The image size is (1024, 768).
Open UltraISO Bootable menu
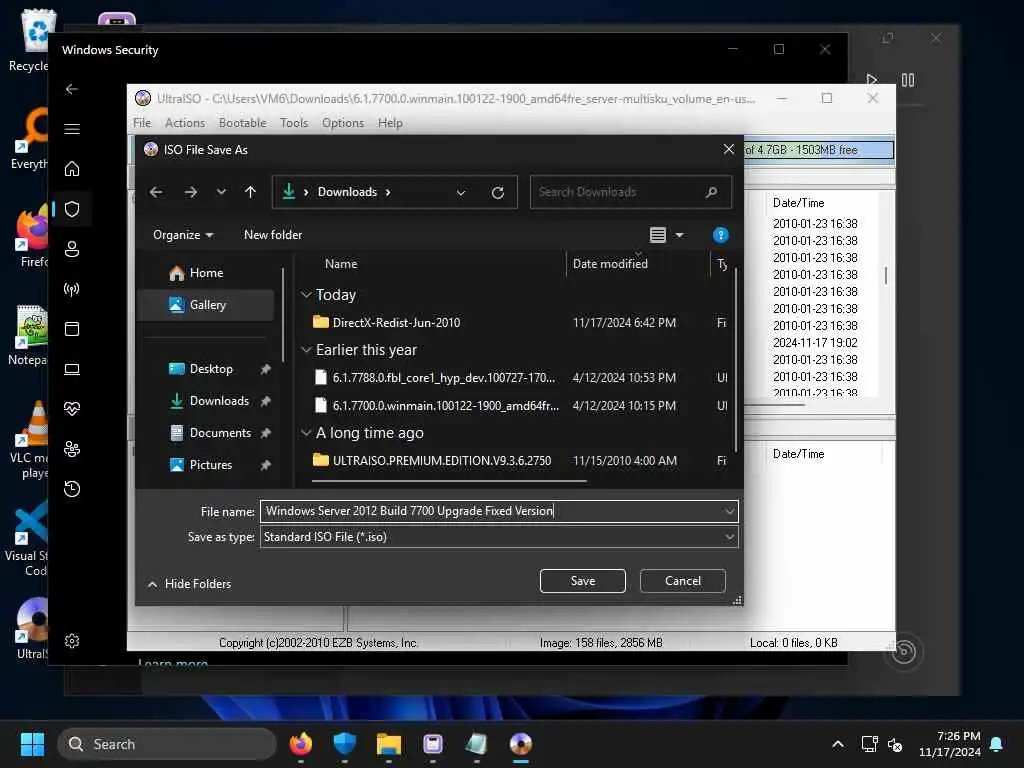pyautogui.click(x=242, y=123)
